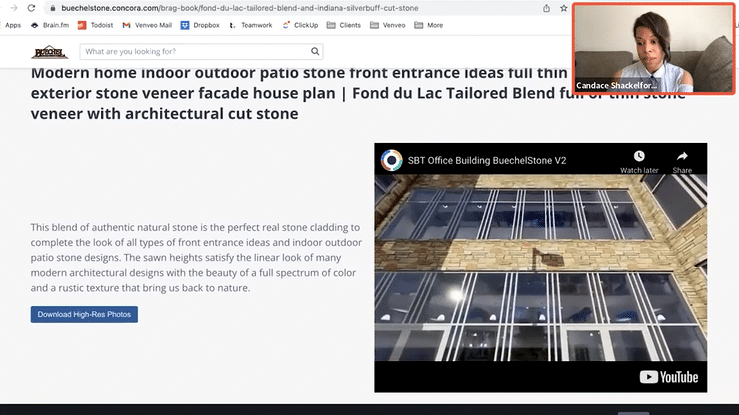The height and width of the screenshot is (415, 739).
Task: Expand the Venveo bookmark folder
Action: 387,25
